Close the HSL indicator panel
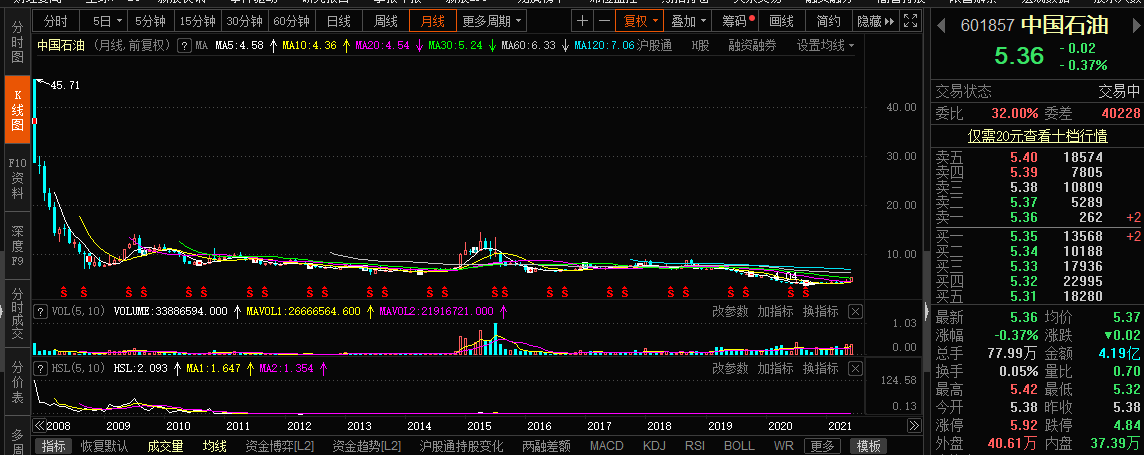 coord(855,369)
